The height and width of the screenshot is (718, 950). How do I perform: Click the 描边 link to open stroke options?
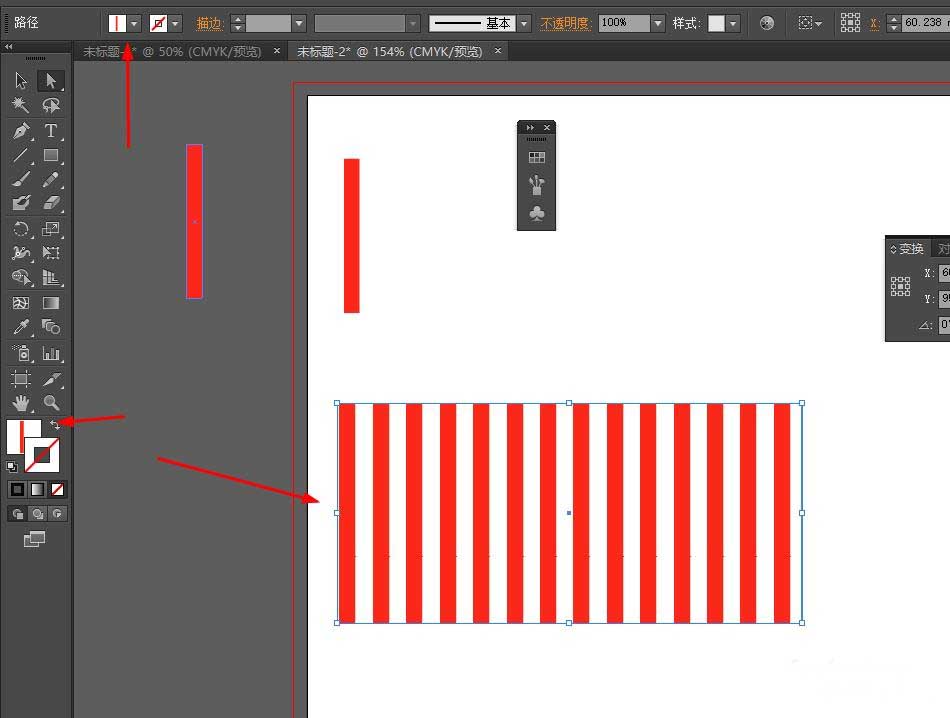(209, 22)
